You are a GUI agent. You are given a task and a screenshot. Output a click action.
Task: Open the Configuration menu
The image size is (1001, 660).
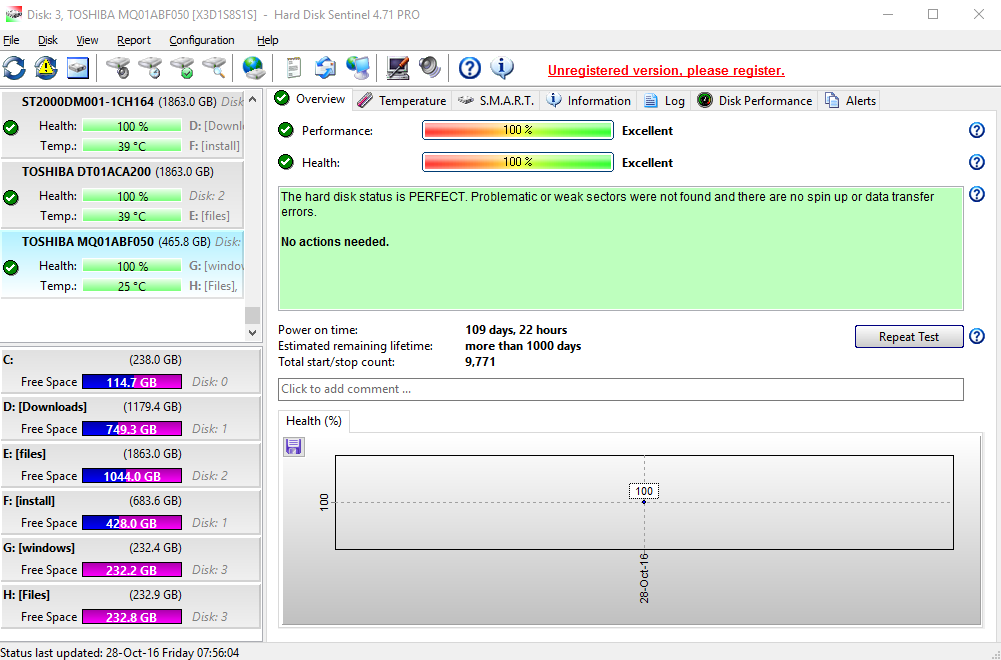[x=201, y=40]
